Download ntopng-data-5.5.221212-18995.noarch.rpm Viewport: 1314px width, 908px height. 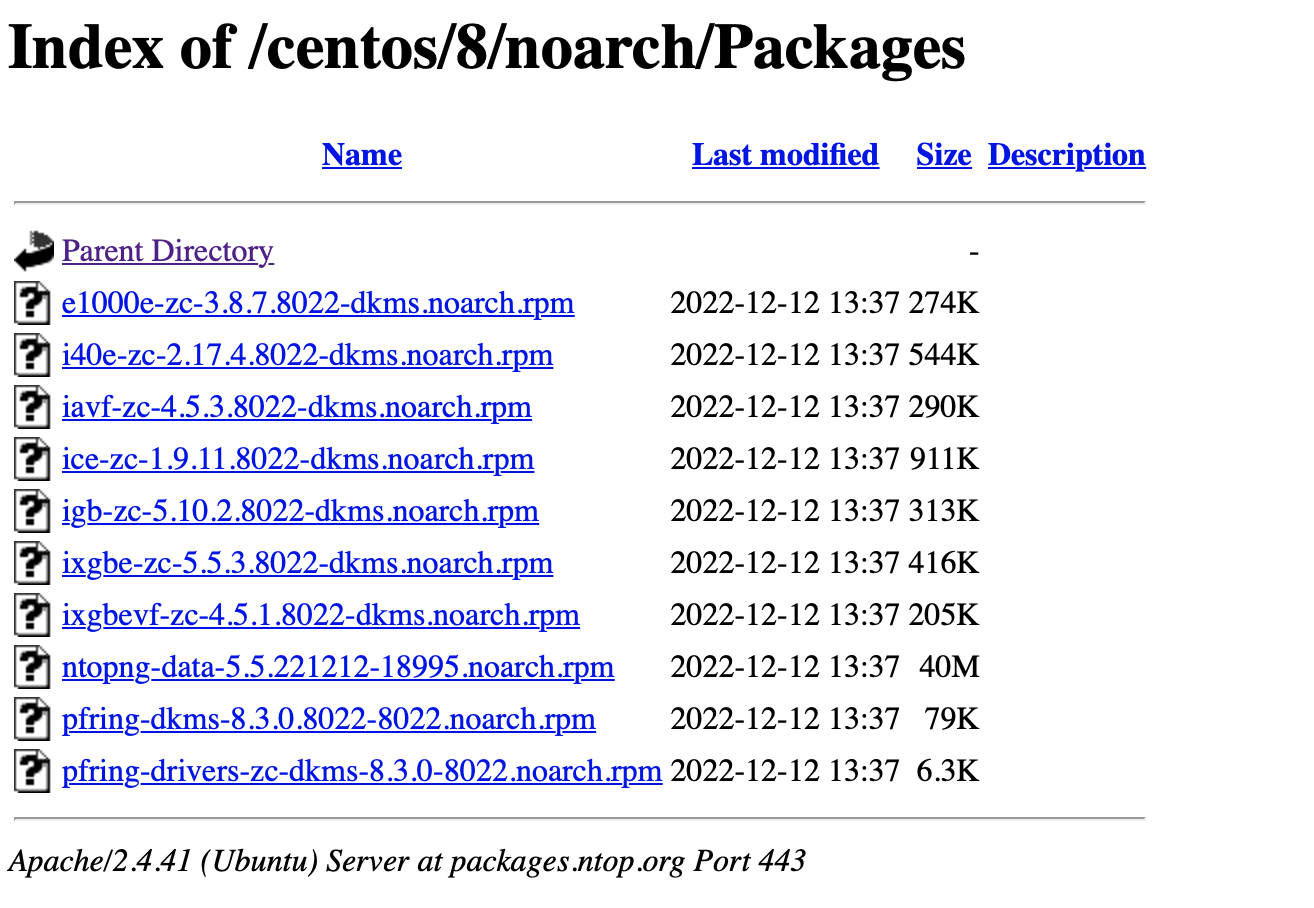338,667
